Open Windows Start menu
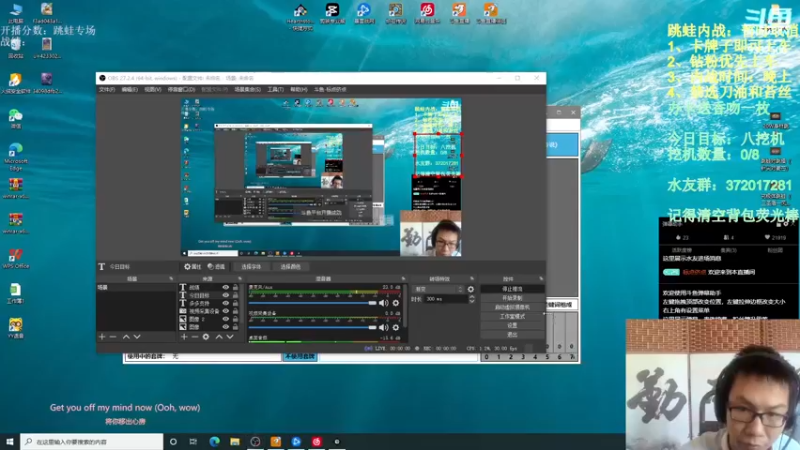Viewport: 800px width, 450px height. 10,441
